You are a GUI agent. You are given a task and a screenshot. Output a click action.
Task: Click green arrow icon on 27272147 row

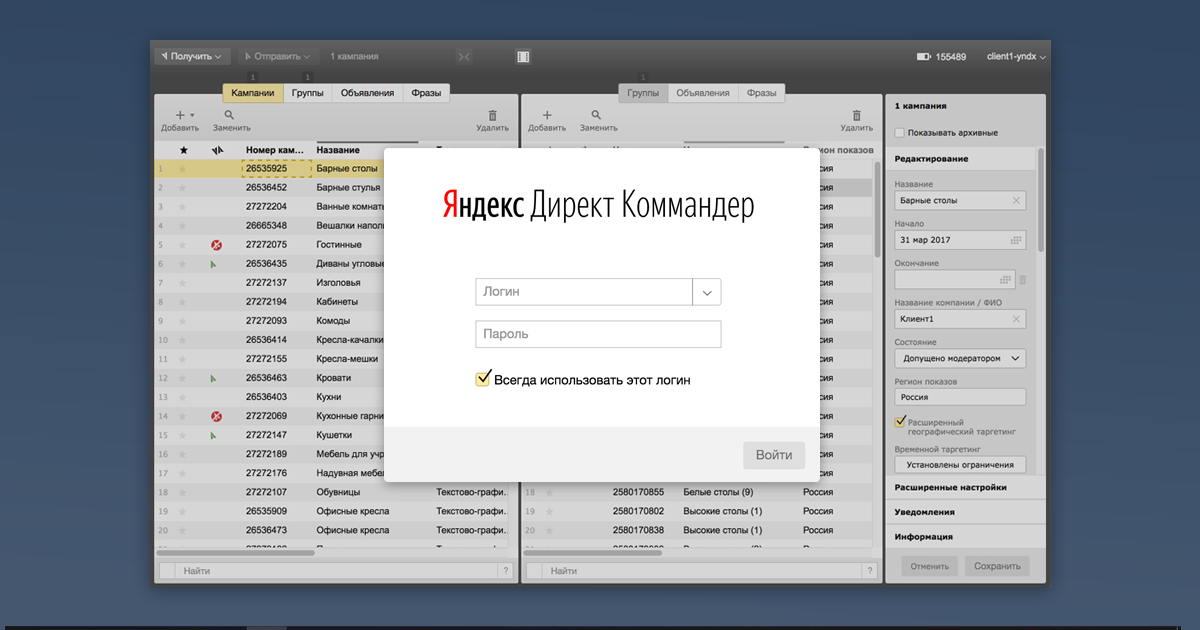pyautogui.click(x=214, y=435)
